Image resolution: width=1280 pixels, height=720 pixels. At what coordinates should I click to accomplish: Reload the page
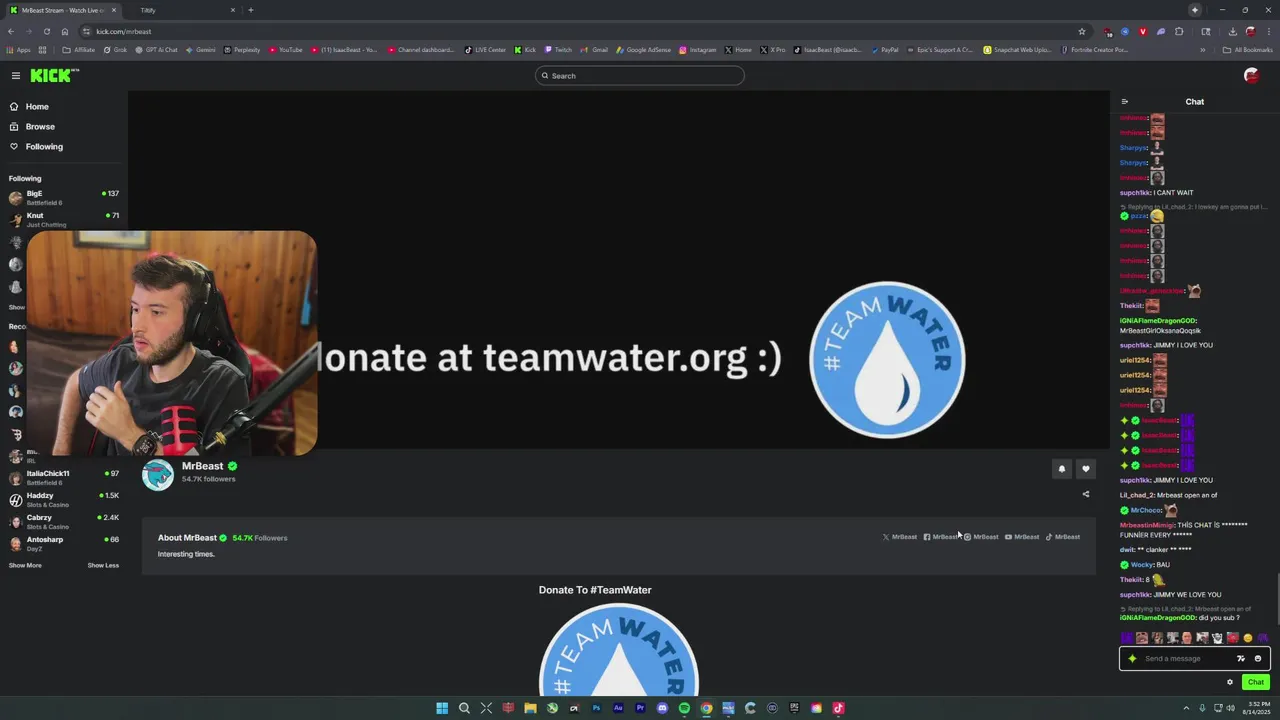click(x=46, y=31)
